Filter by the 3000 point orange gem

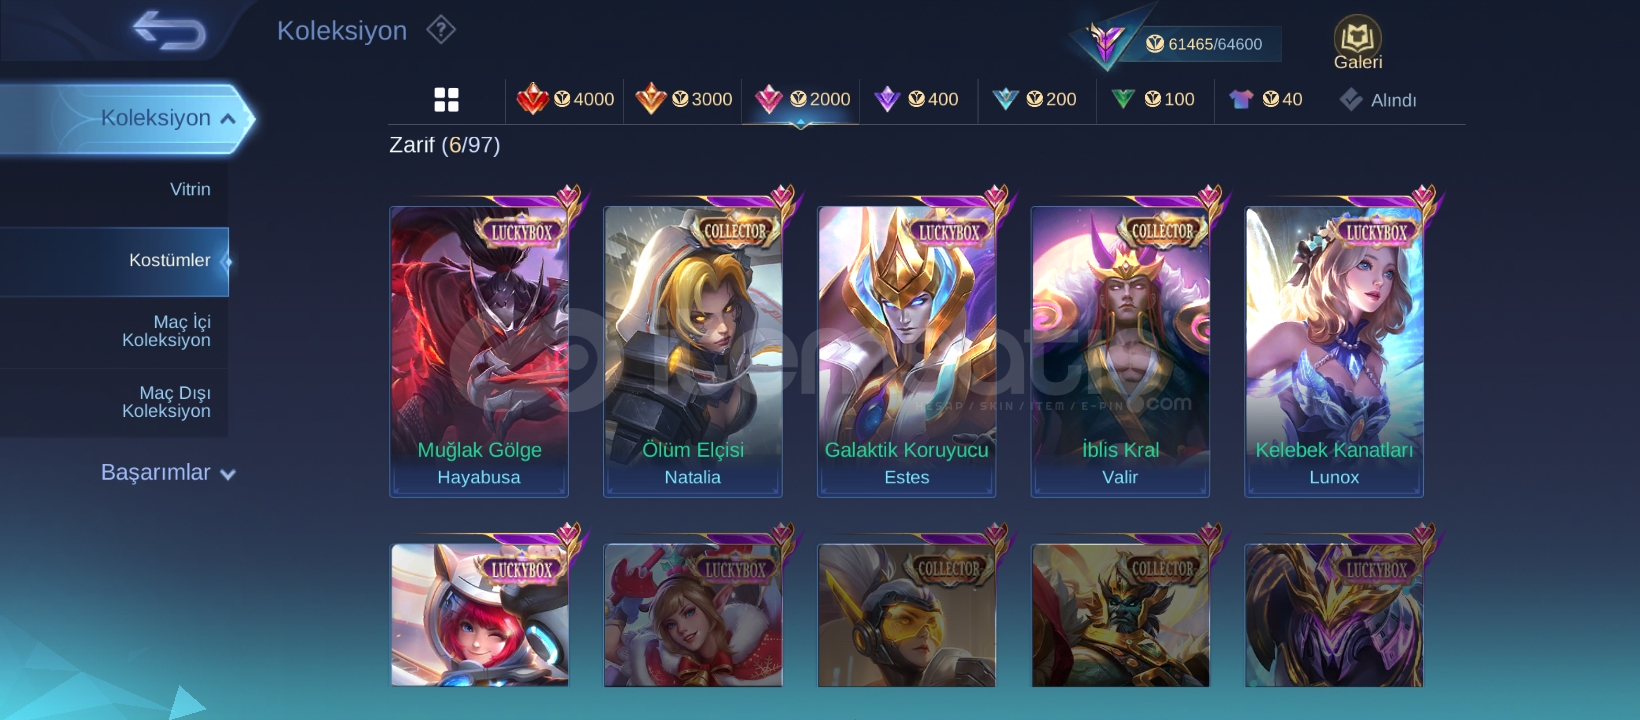coord(683,99)
